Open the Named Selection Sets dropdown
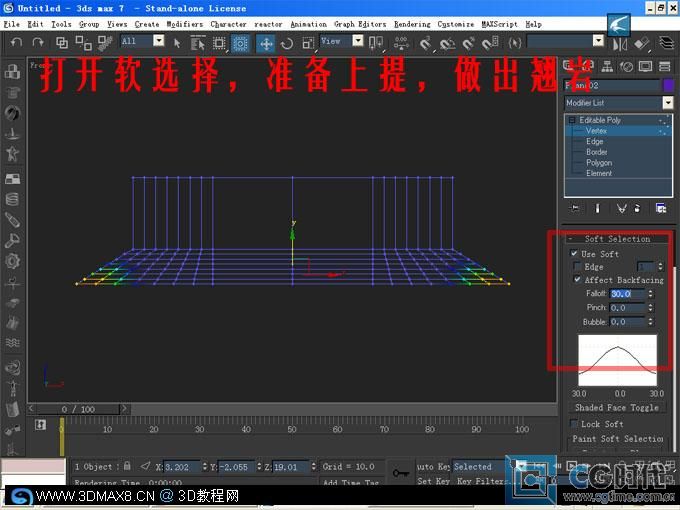 coord(598,41)
